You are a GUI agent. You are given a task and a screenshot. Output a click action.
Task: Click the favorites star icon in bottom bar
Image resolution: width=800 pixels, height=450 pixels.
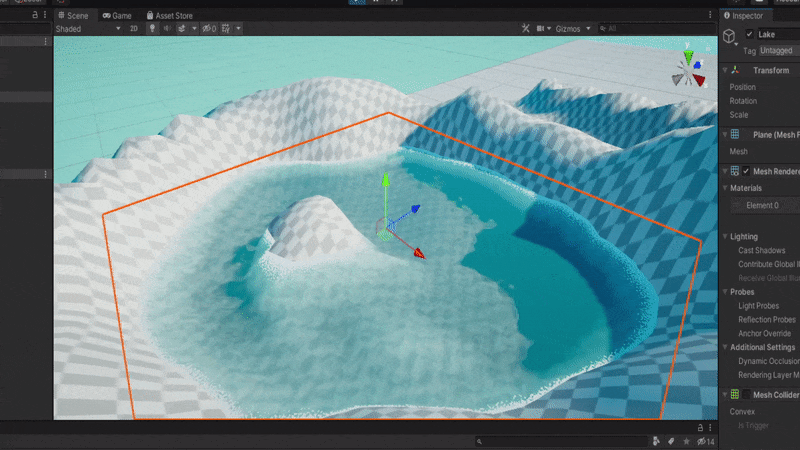(685, 441)
